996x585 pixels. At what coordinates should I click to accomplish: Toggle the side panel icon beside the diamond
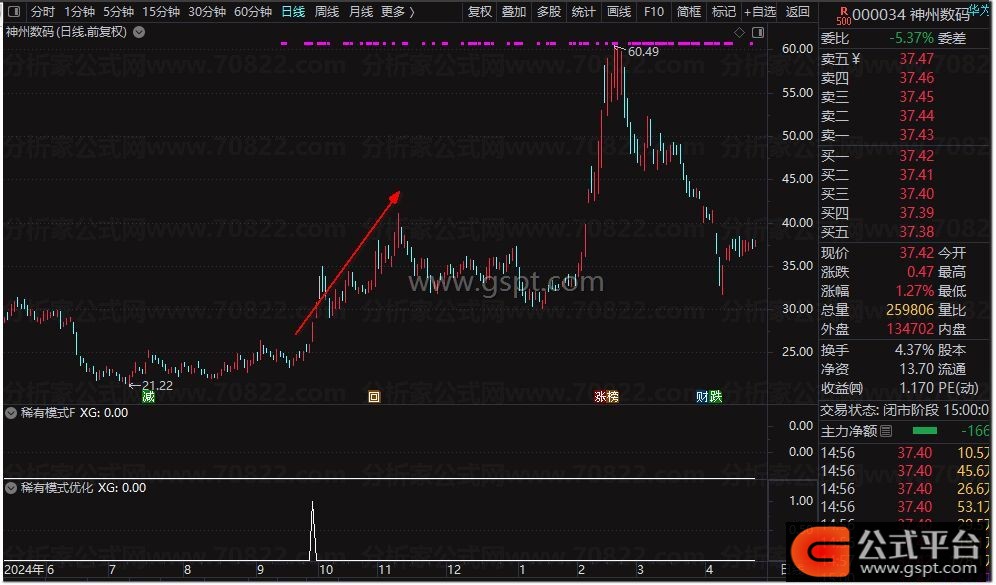758,32
